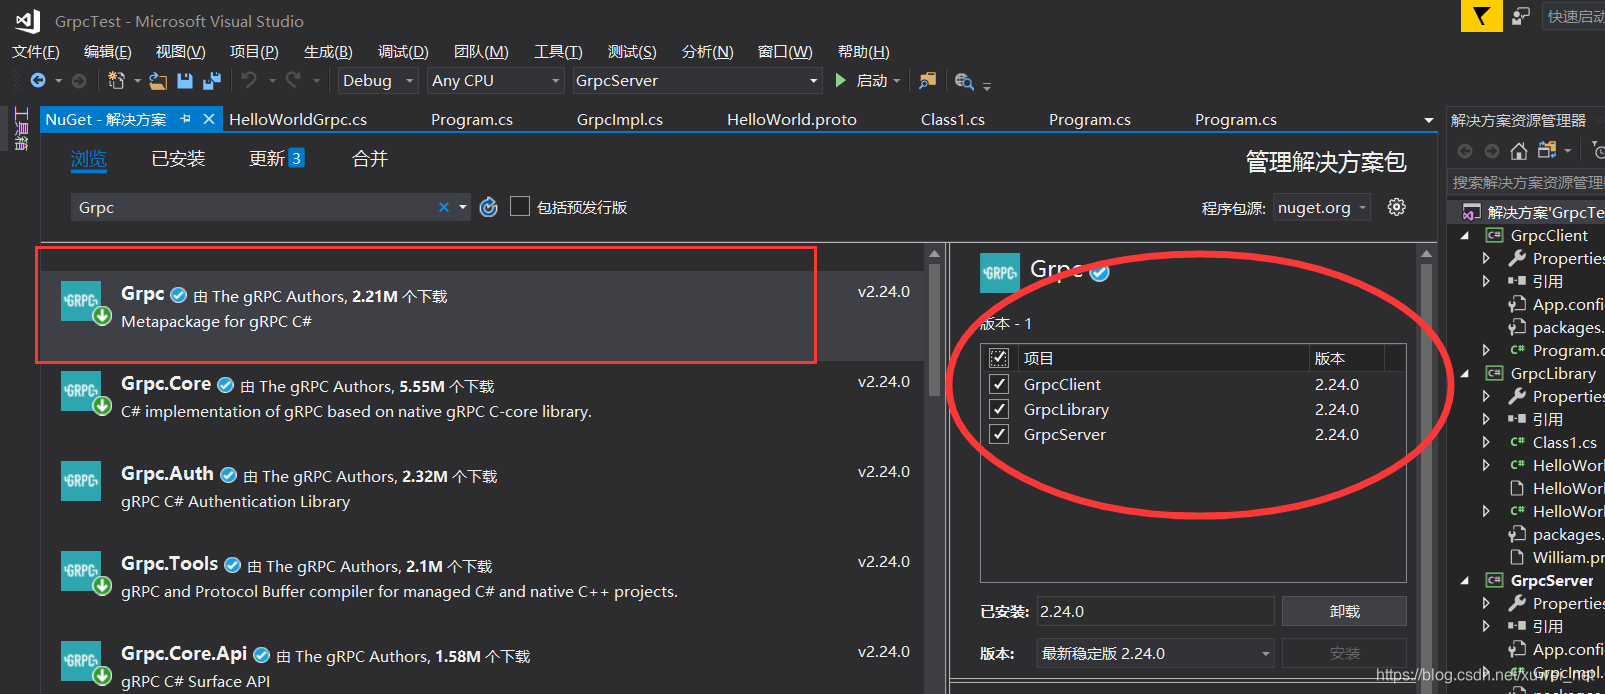Switch to the GrpcImpl.cs tab
This screenshot has height=694, width=1605.
(620, 120)
